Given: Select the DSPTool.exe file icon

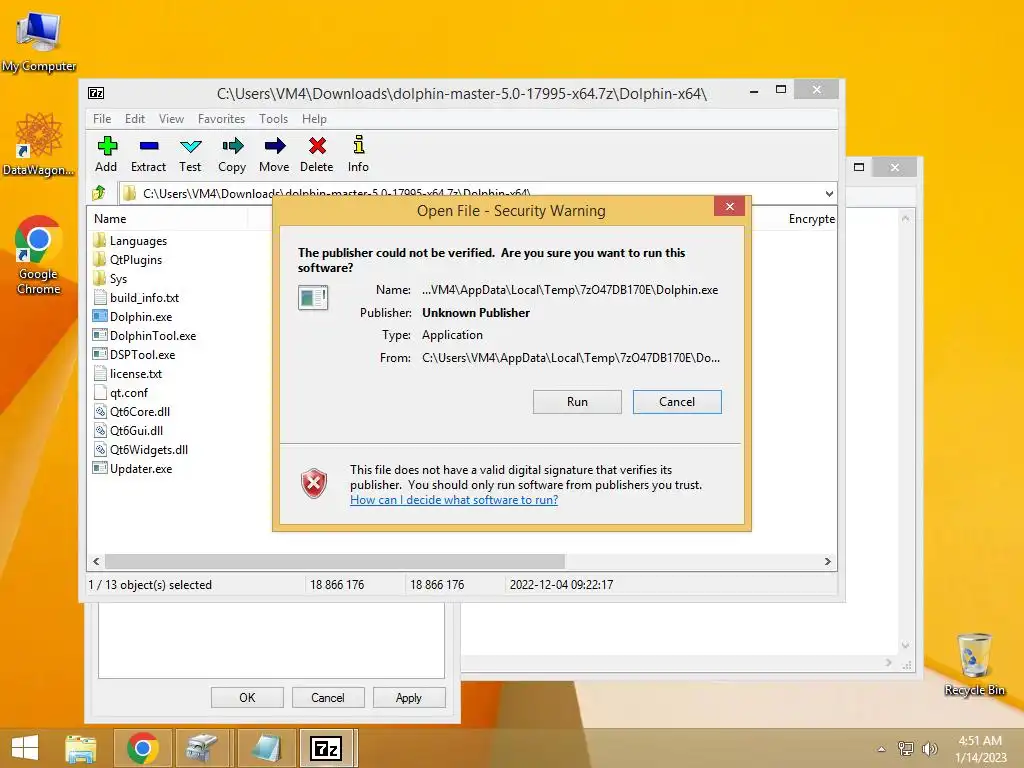Looking at the screenshot, I should [100, 354].
